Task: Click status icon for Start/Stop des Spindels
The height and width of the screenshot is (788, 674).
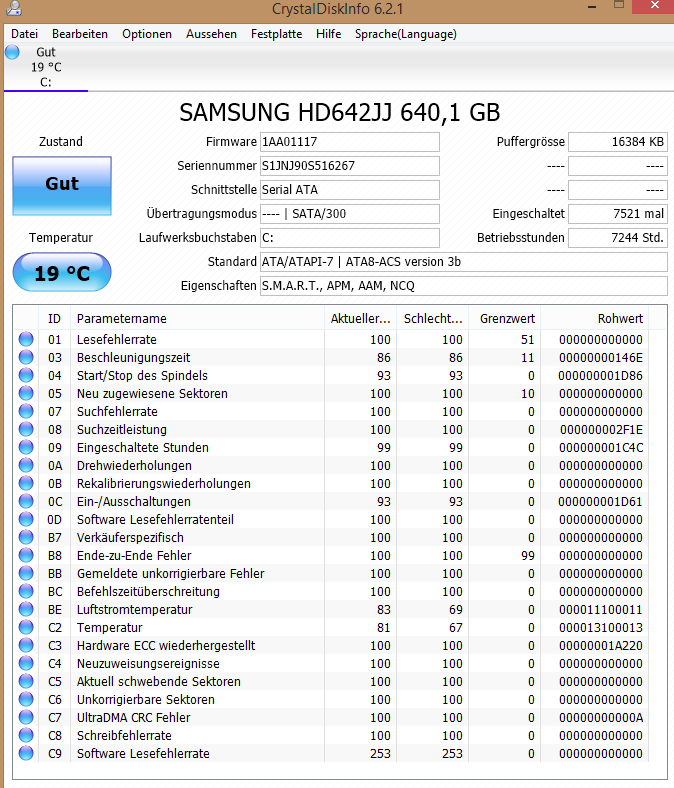Action: tap(26, 375)
